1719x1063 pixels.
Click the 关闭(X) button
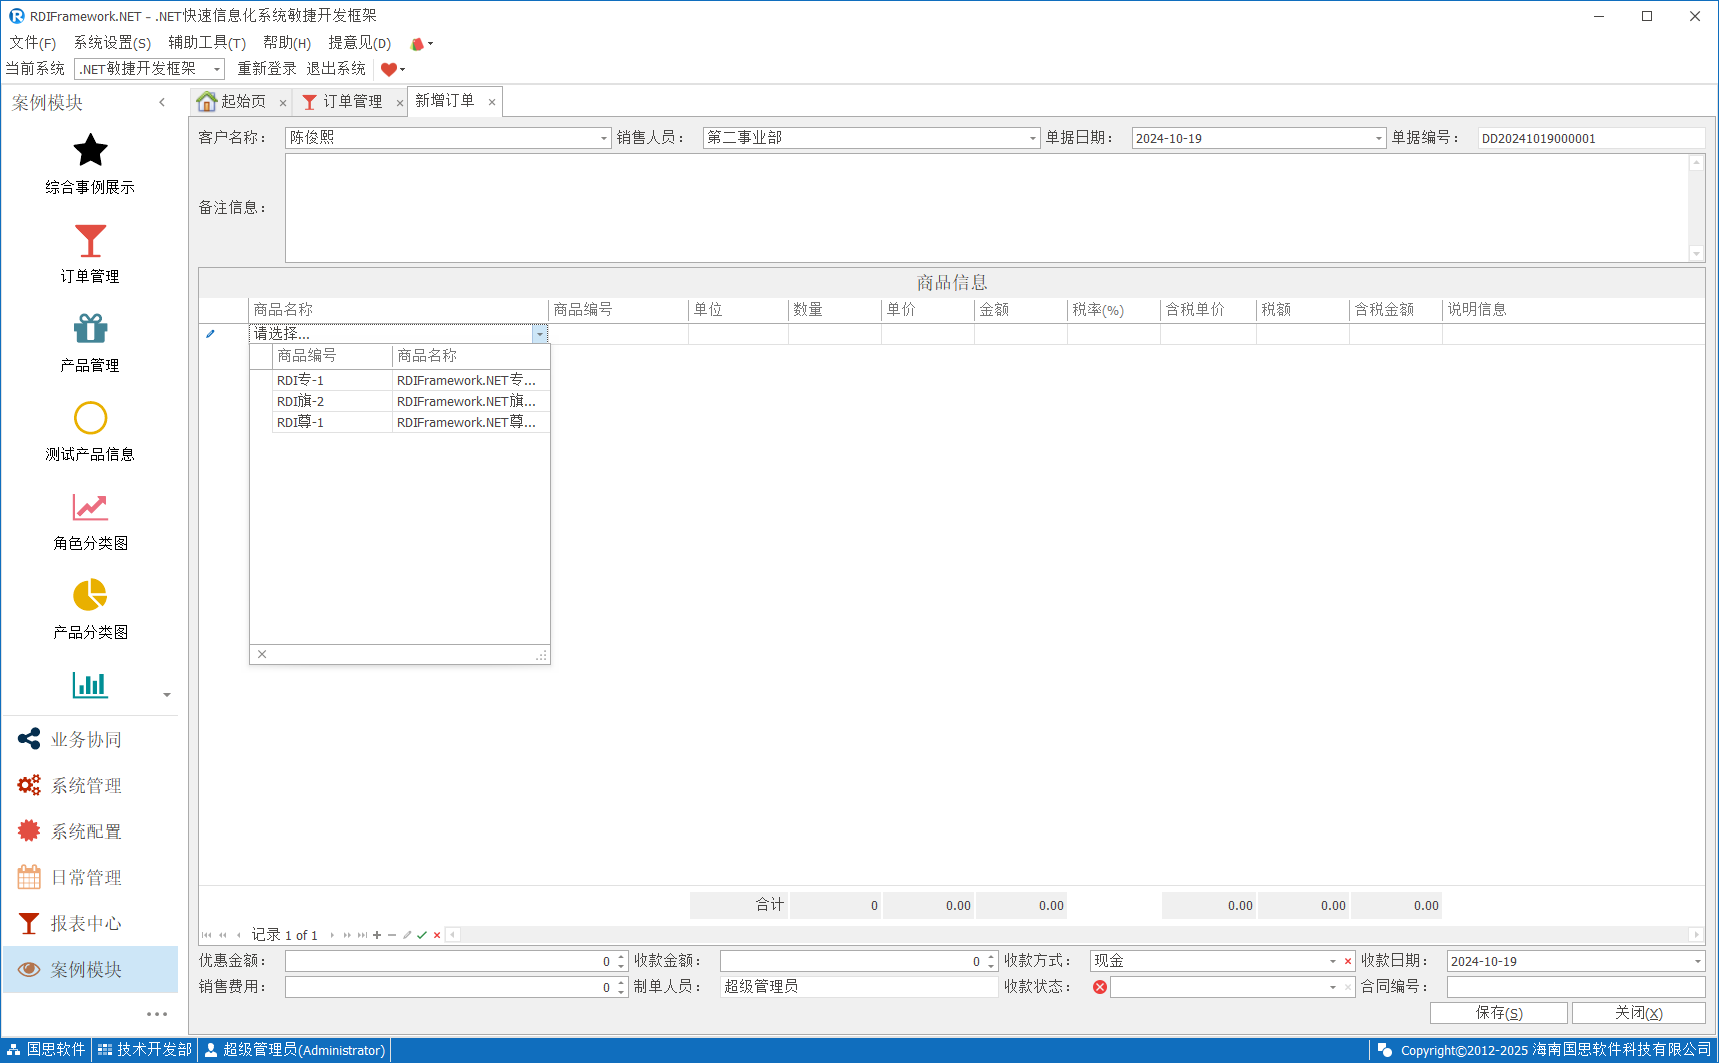click(x=1638, y=1013)
